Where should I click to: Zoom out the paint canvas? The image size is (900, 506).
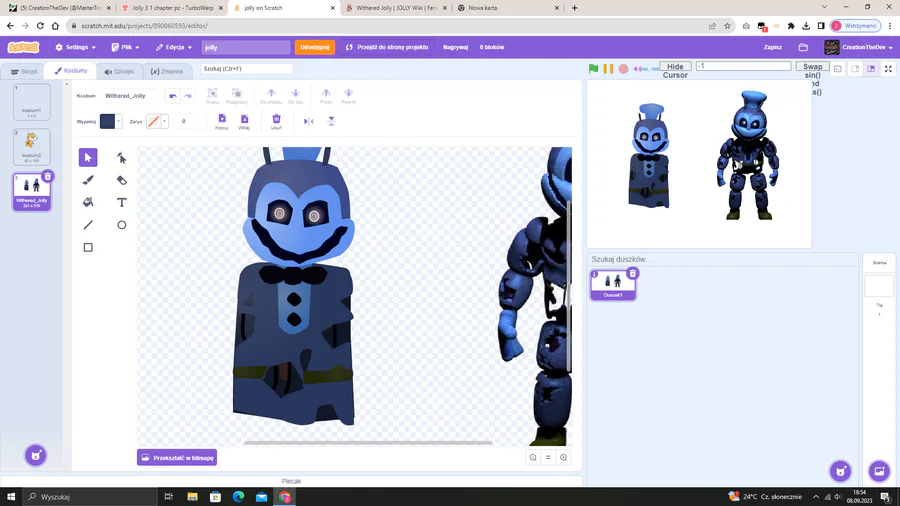(x=533, y=457)
